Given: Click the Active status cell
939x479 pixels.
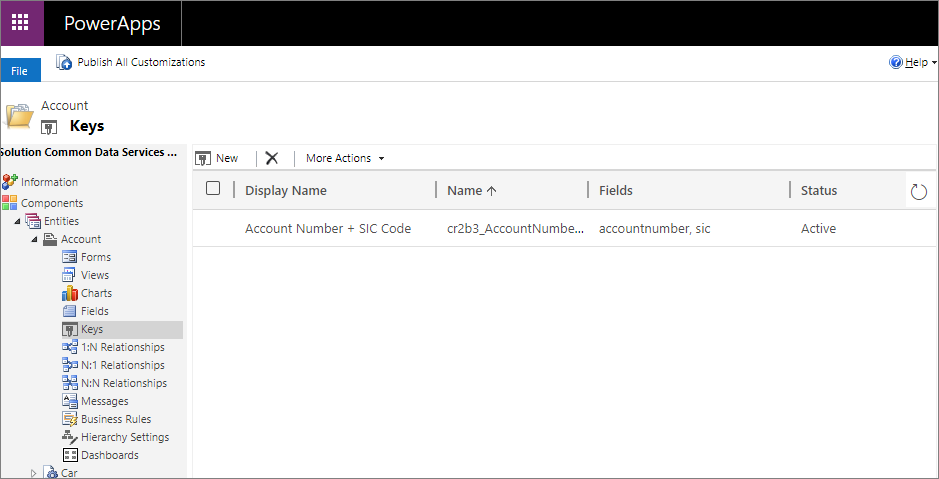Looking at the screenshot, I should (x=818, y=228).
